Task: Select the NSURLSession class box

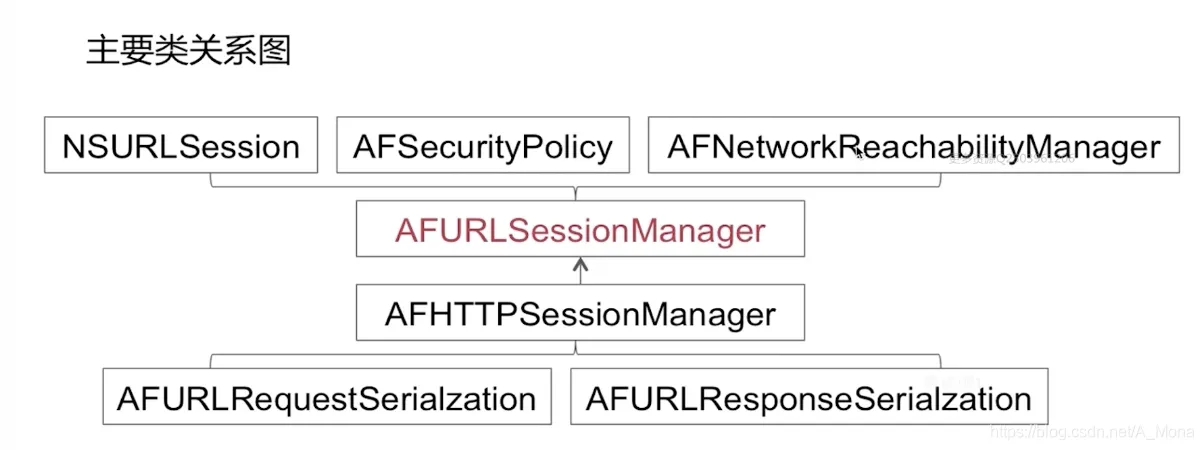Action: (181, 147)
